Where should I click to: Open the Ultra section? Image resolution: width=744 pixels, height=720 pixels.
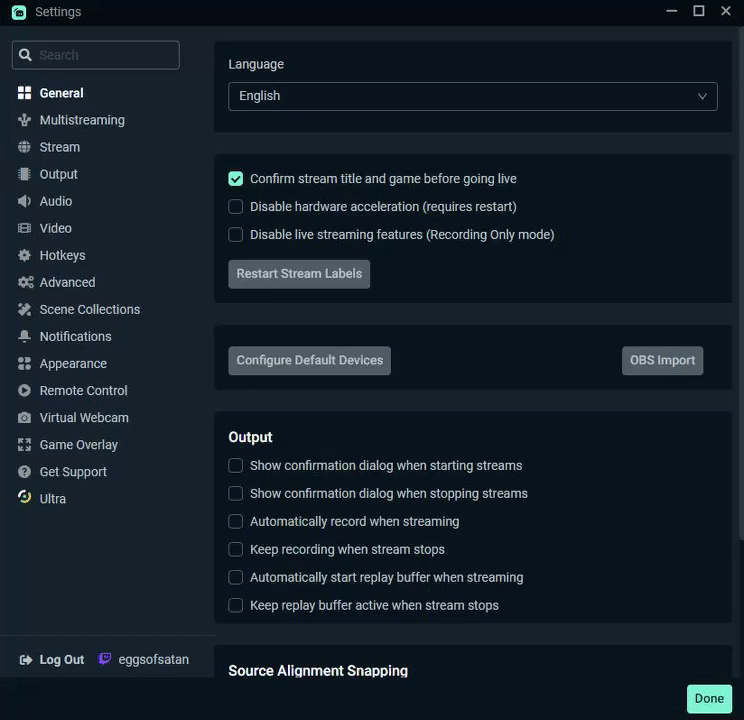pos(53,499)
